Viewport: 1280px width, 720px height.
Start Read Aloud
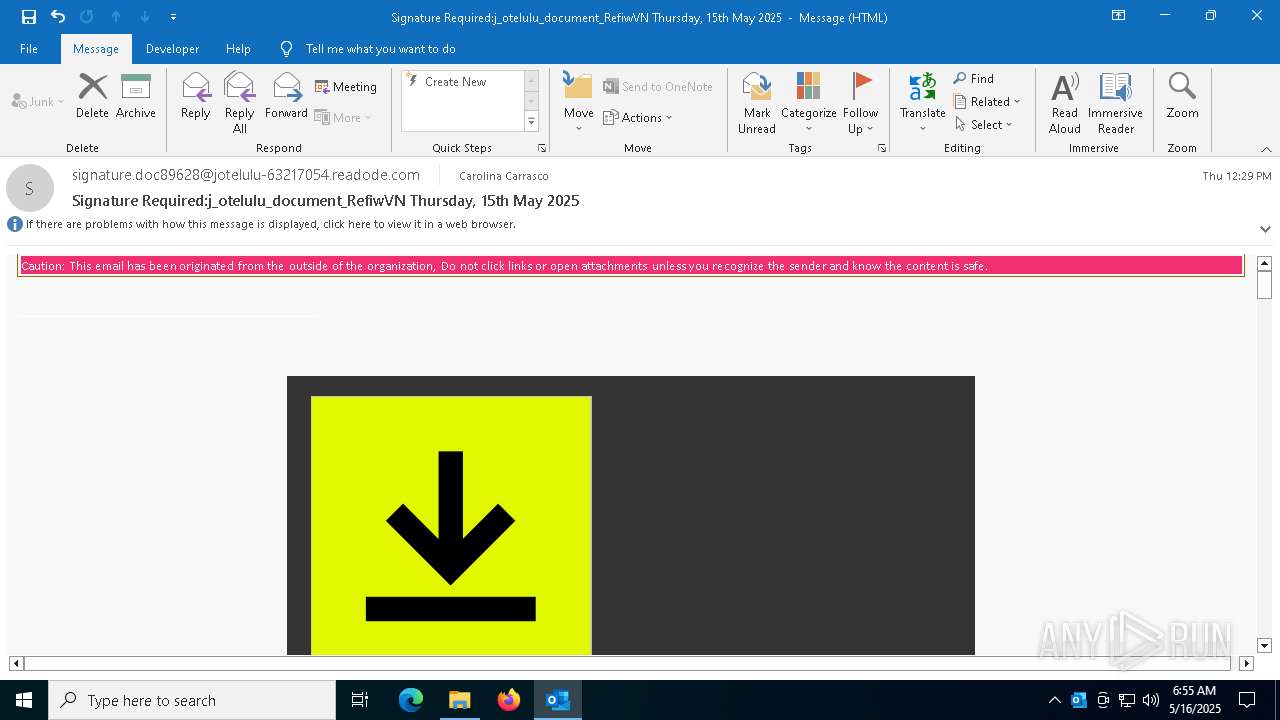click(1065, 103)
